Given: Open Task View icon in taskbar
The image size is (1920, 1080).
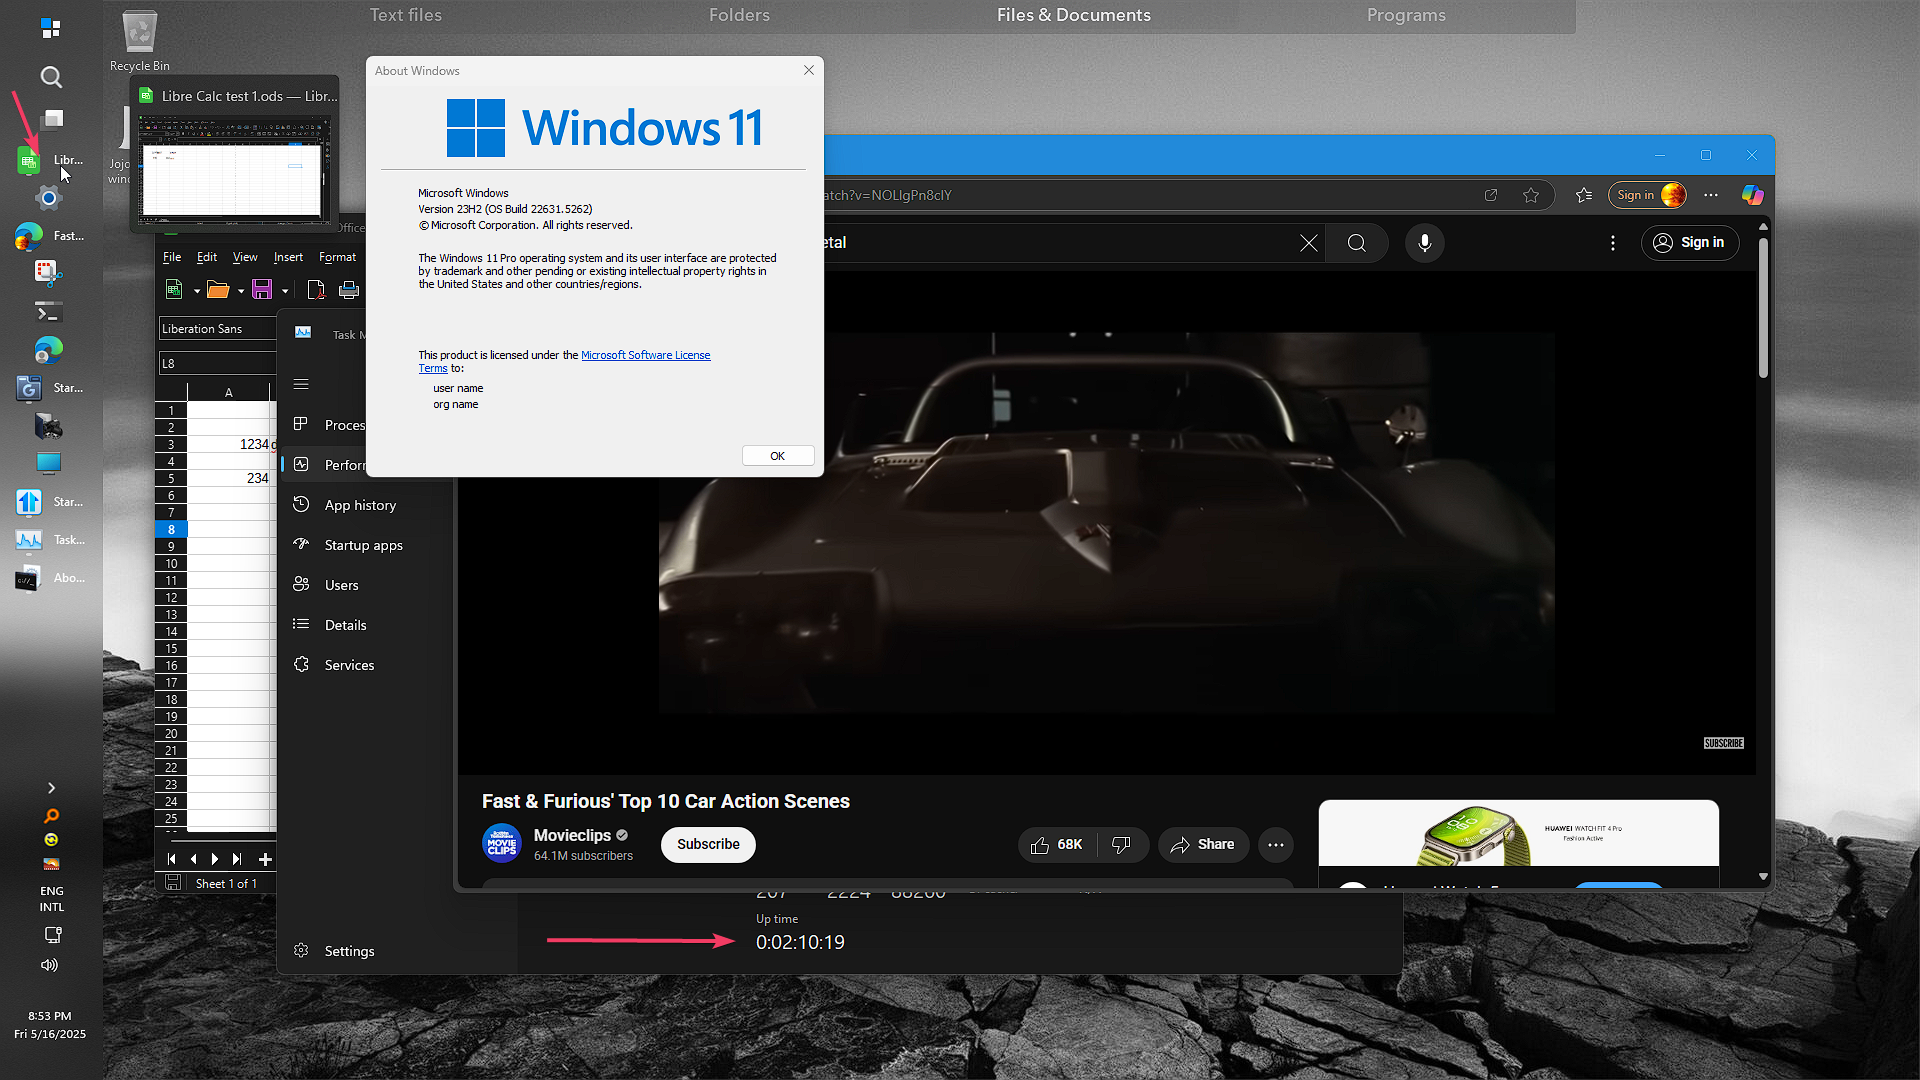Looking at the screenshot, I should pyautogui.click(x=51, y=119).
